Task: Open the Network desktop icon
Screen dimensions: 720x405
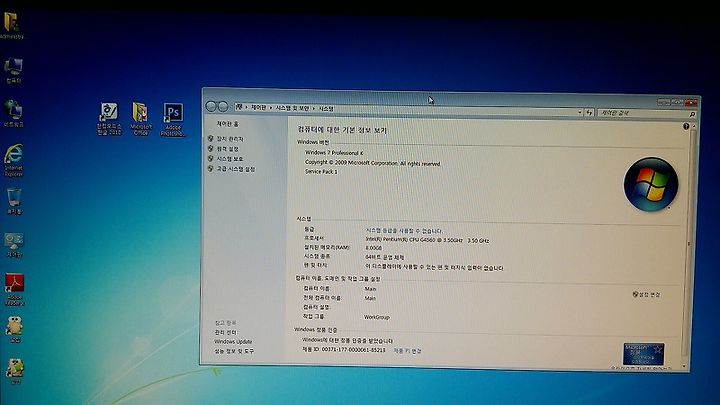Action: click(x=13, y=113)
